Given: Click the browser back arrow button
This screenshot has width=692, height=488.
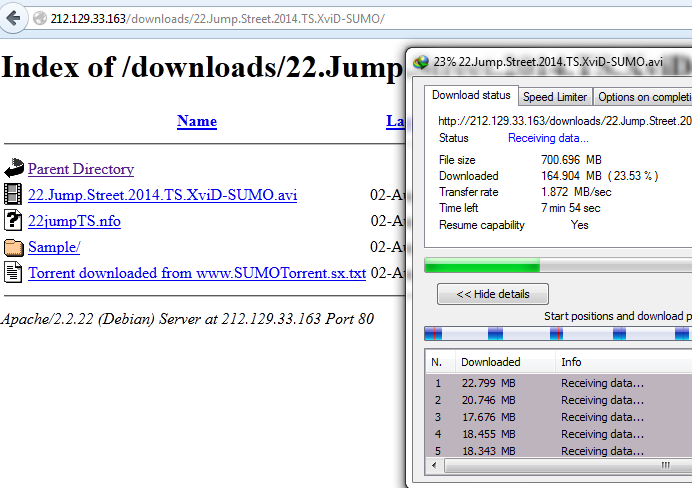Looking at the screenshot, I should (13, 19).
